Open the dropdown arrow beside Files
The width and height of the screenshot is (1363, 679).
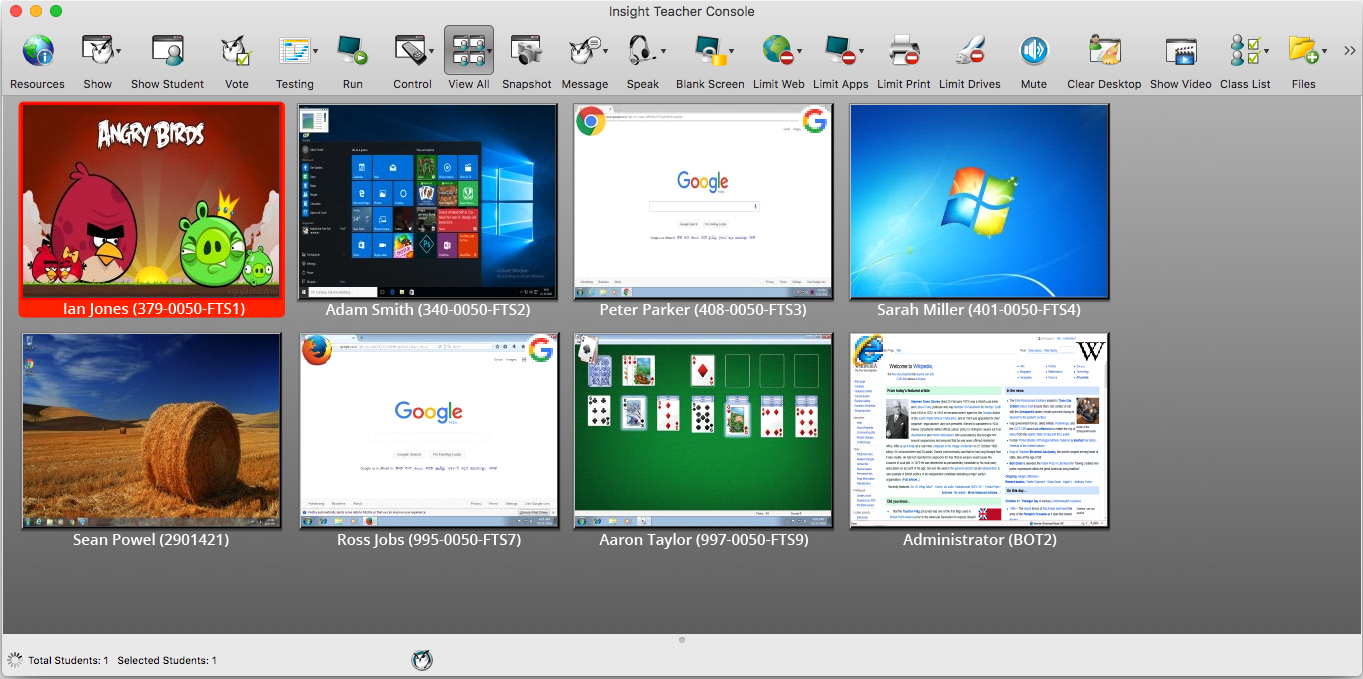[1324, 51]
